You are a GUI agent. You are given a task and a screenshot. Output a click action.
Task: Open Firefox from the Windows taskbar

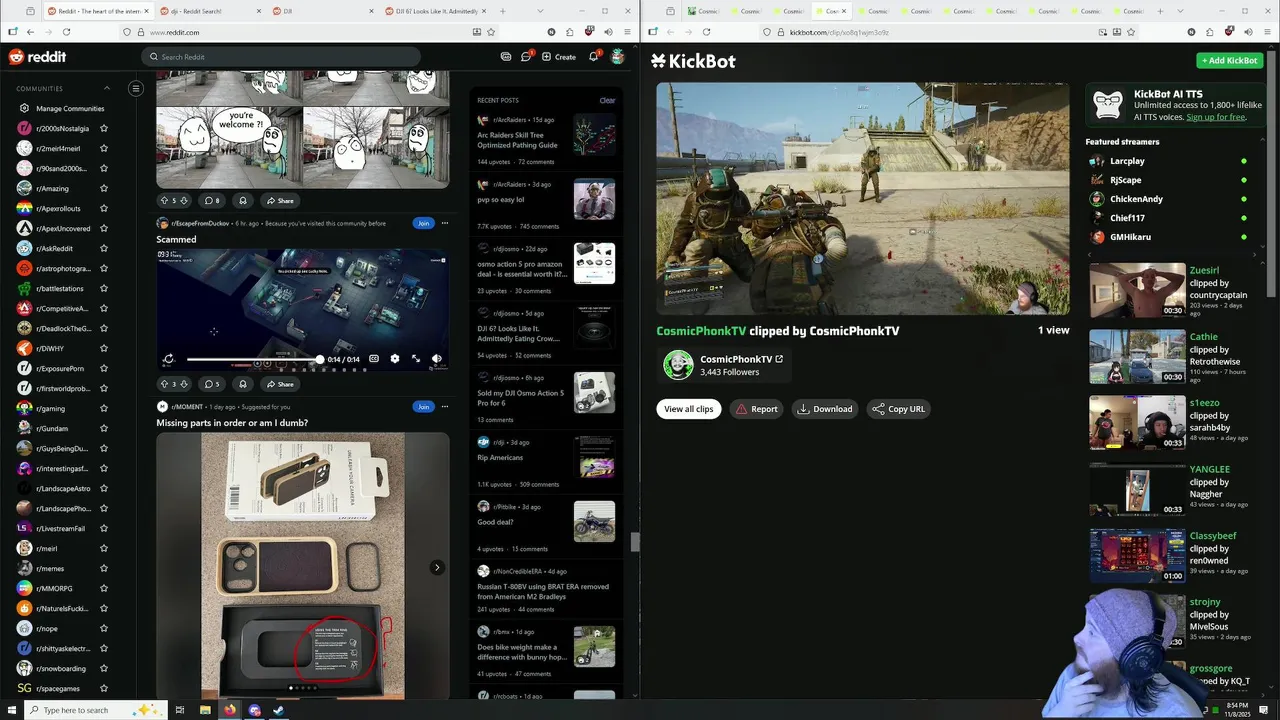pyautogui.click(x=230, y=710)
